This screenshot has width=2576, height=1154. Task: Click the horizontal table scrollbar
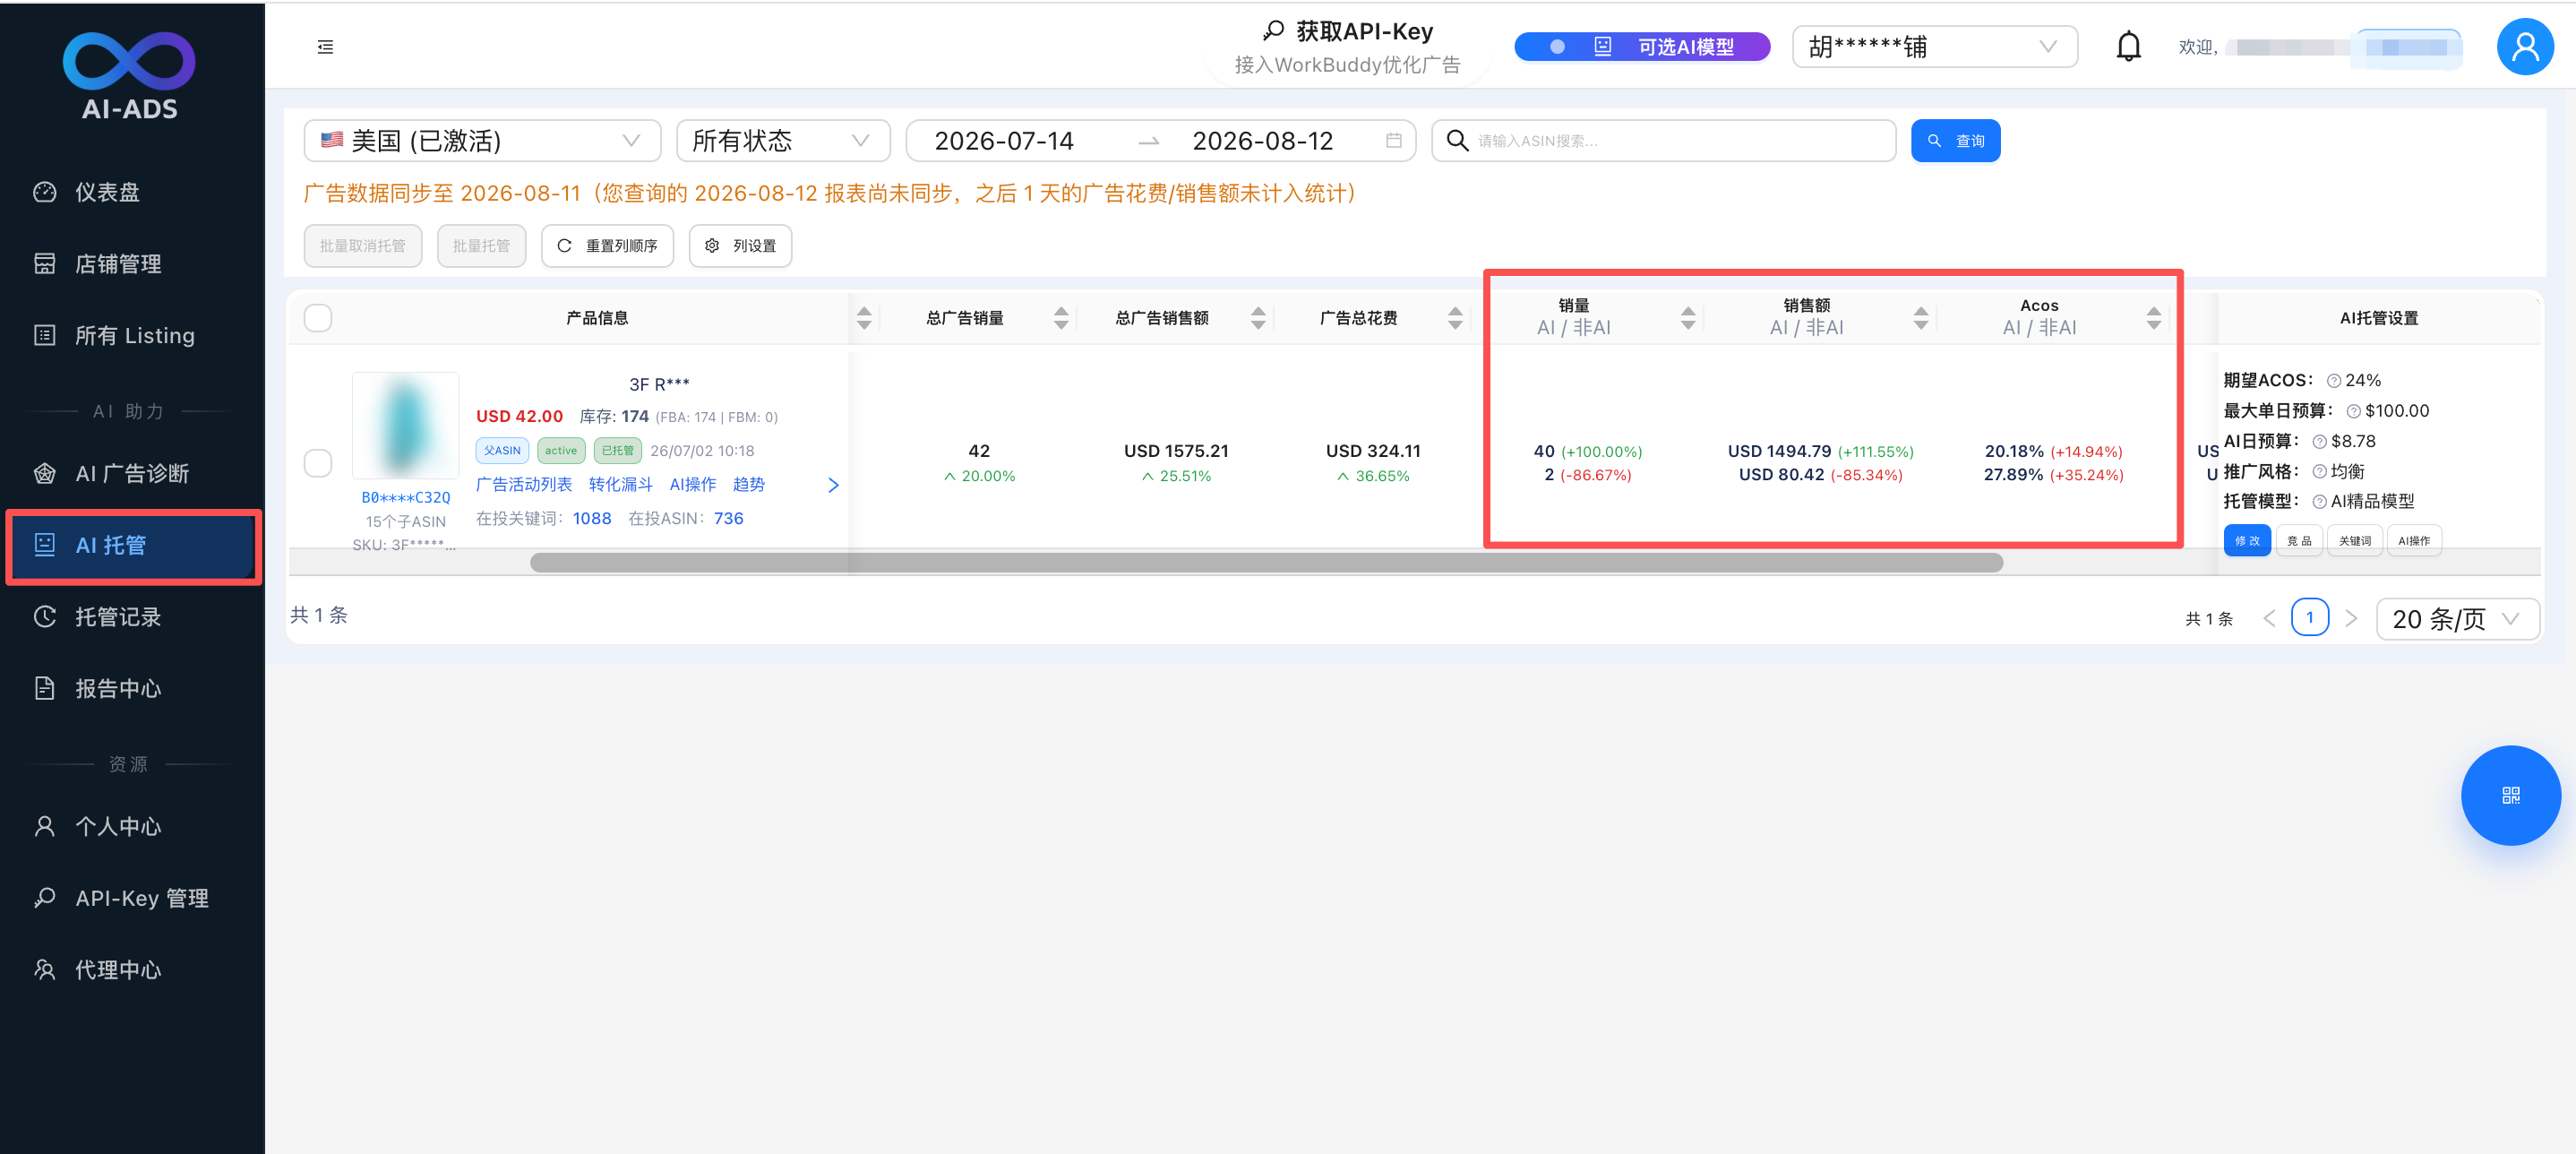point(1266,563)
